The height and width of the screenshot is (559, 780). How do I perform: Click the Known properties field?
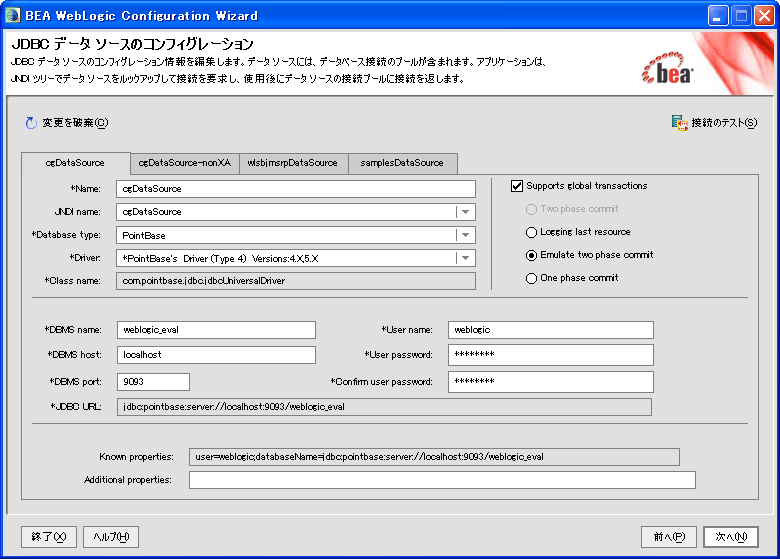[x=434, y=457]
